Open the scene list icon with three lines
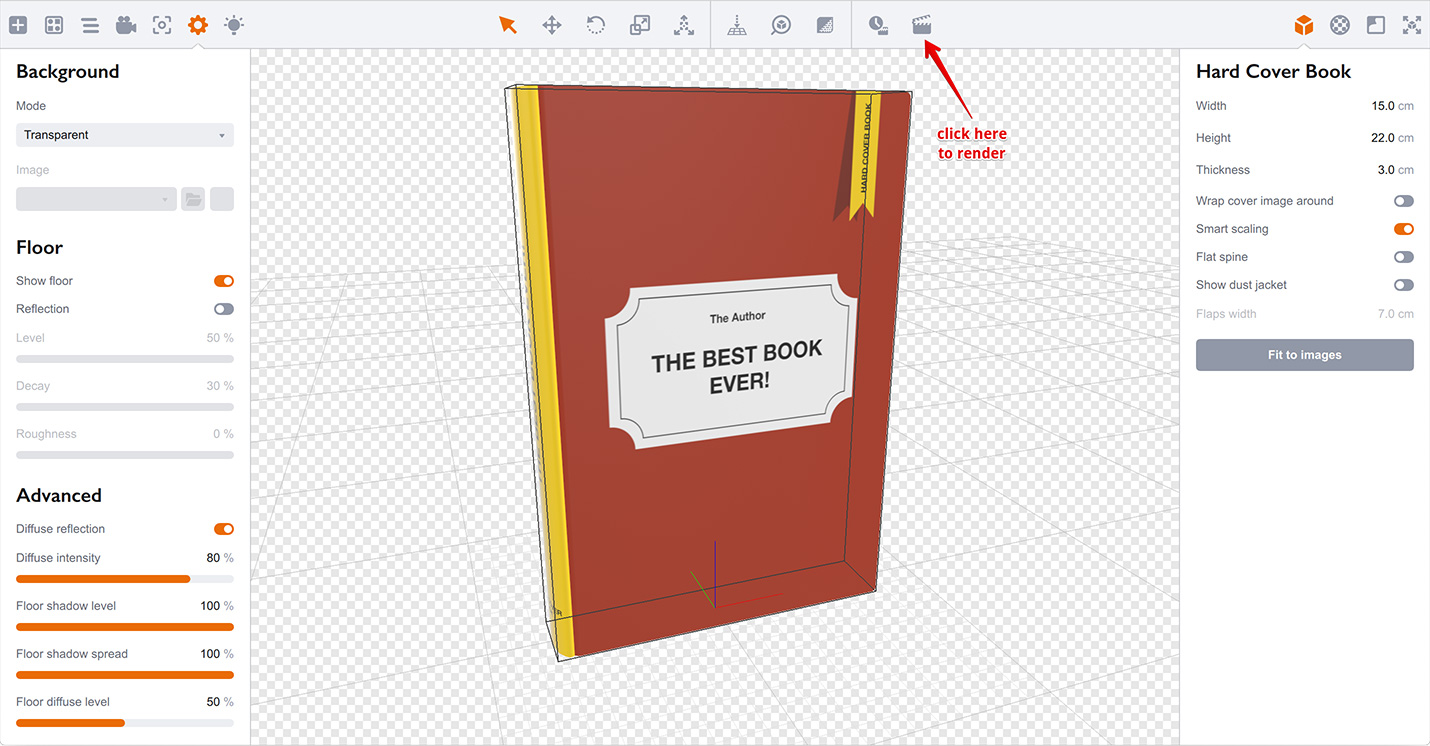This screenshot has height=746, width=1430. coord(90,25)
